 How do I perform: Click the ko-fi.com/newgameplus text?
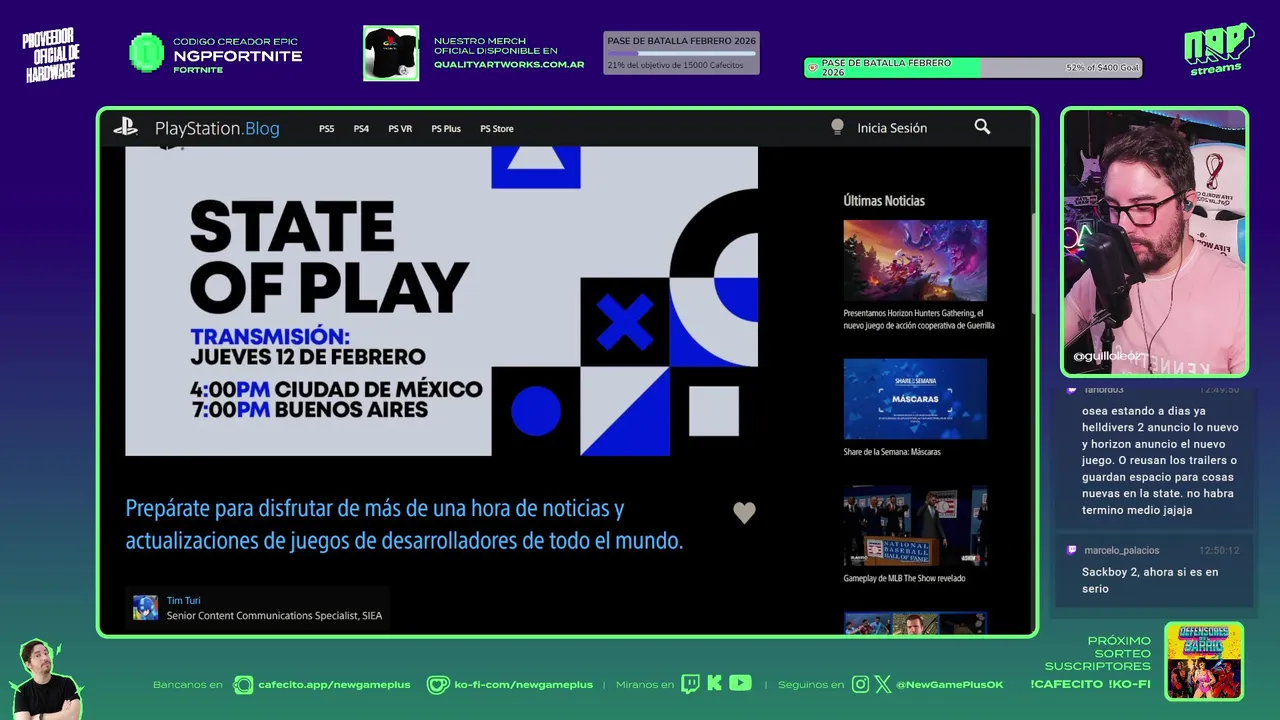[523, 685]
